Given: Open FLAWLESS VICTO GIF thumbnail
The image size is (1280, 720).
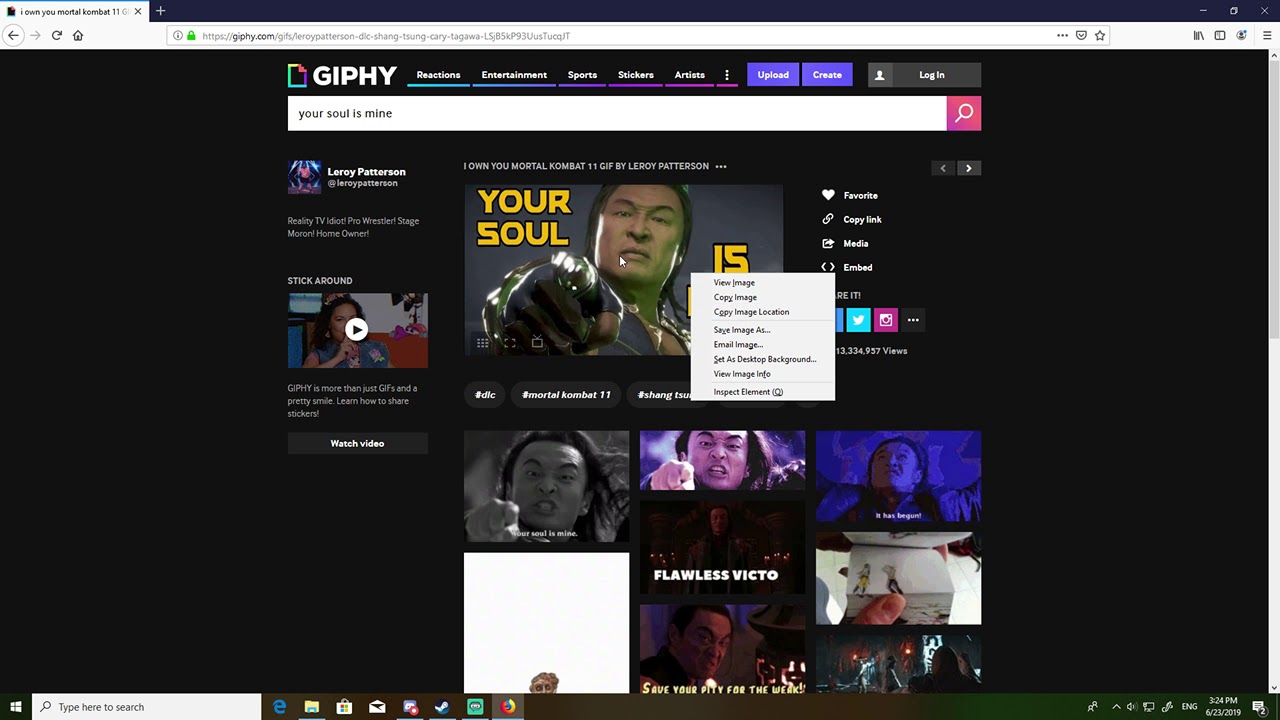Looking at the screenshot, I should (x=722, y=548).
